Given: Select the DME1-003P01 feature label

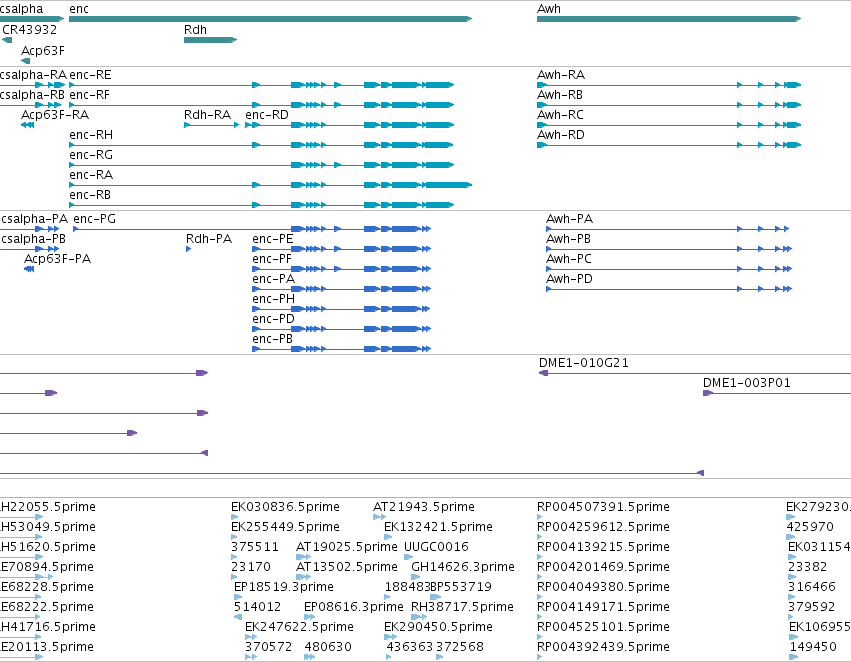Looking at the screenshot, I should [747, 383].
